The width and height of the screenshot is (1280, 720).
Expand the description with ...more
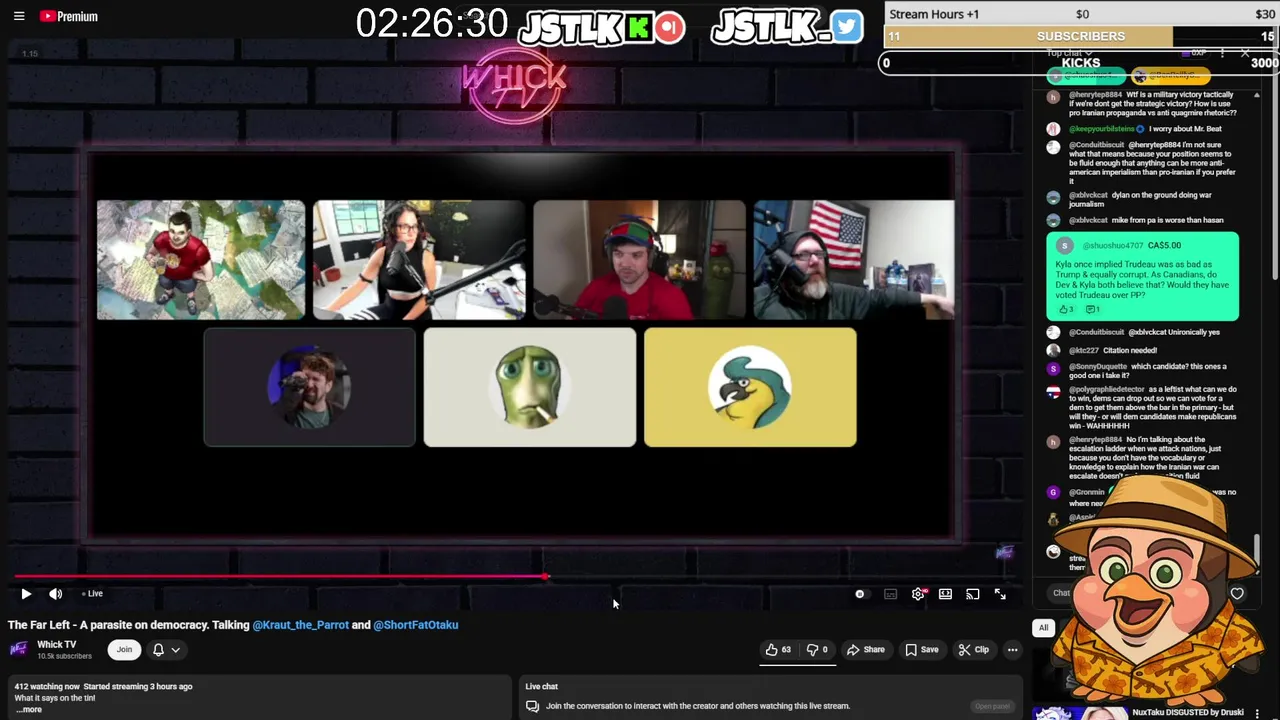tap(28, 710)
